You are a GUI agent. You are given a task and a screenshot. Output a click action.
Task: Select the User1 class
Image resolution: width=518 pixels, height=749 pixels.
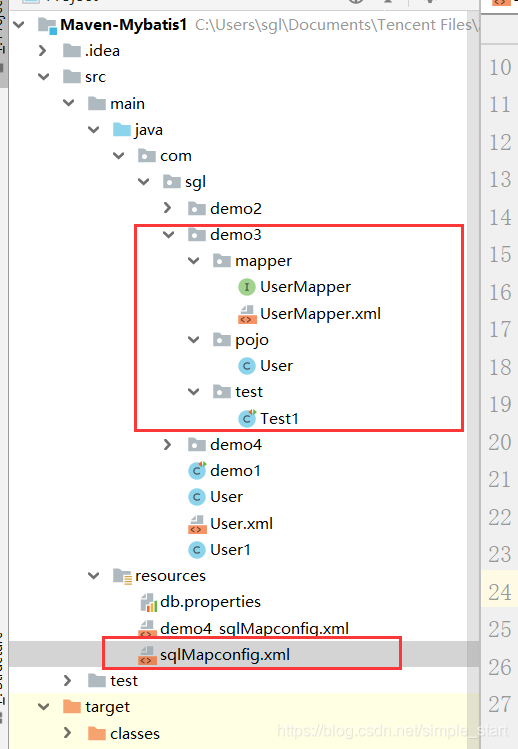click(230, 550)
